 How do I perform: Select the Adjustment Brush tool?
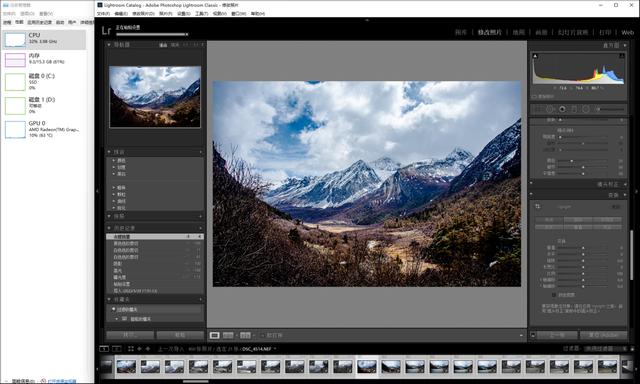tap(610, 109)
